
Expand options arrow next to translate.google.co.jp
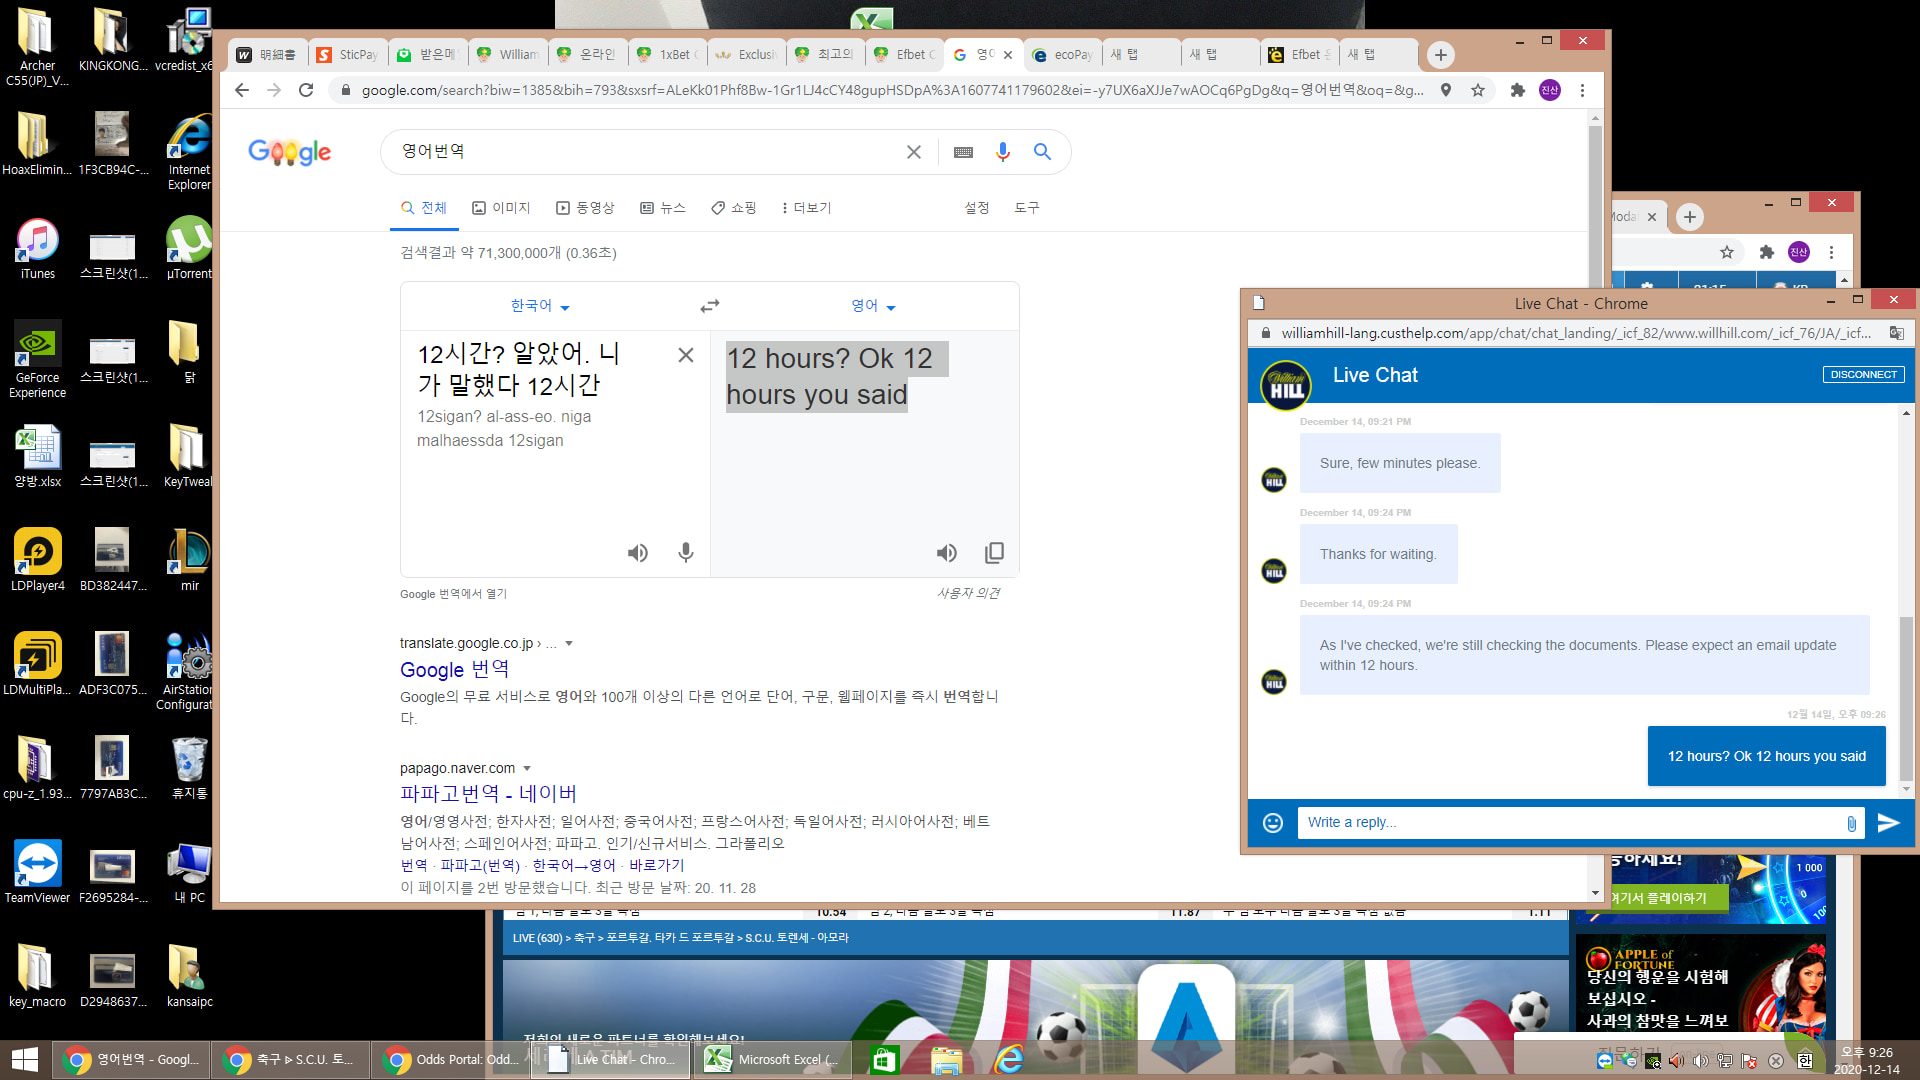click(x=569, y=643)
